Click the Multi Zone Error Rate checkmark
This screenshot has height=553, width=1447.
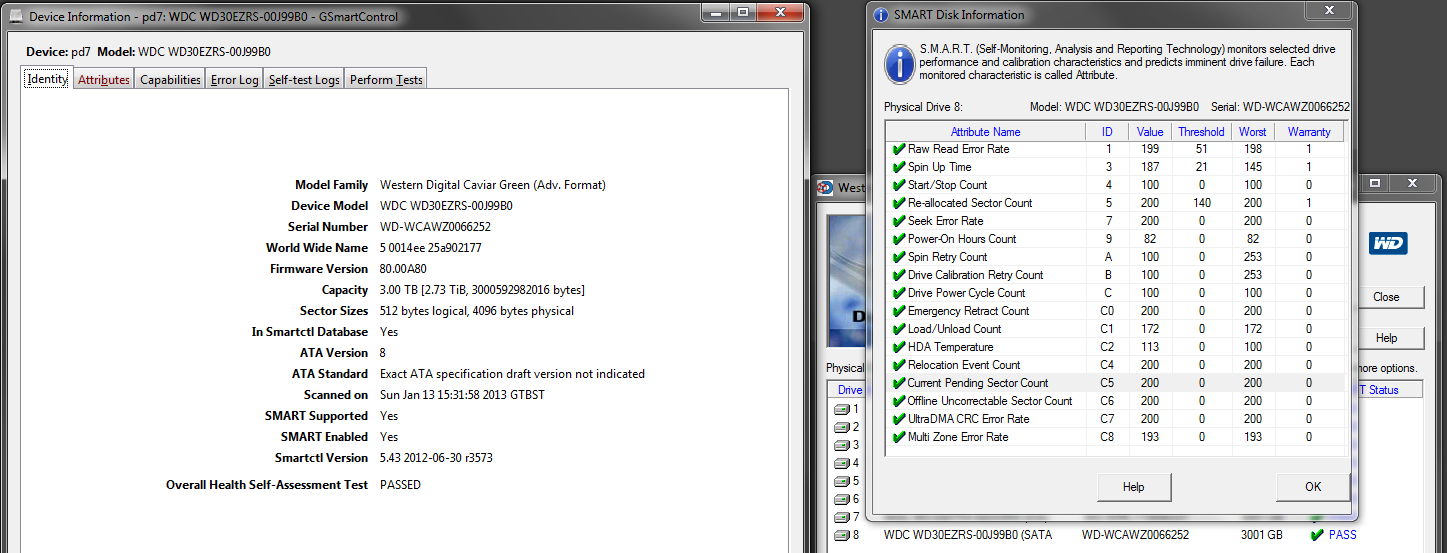click(x=899, y=437)
